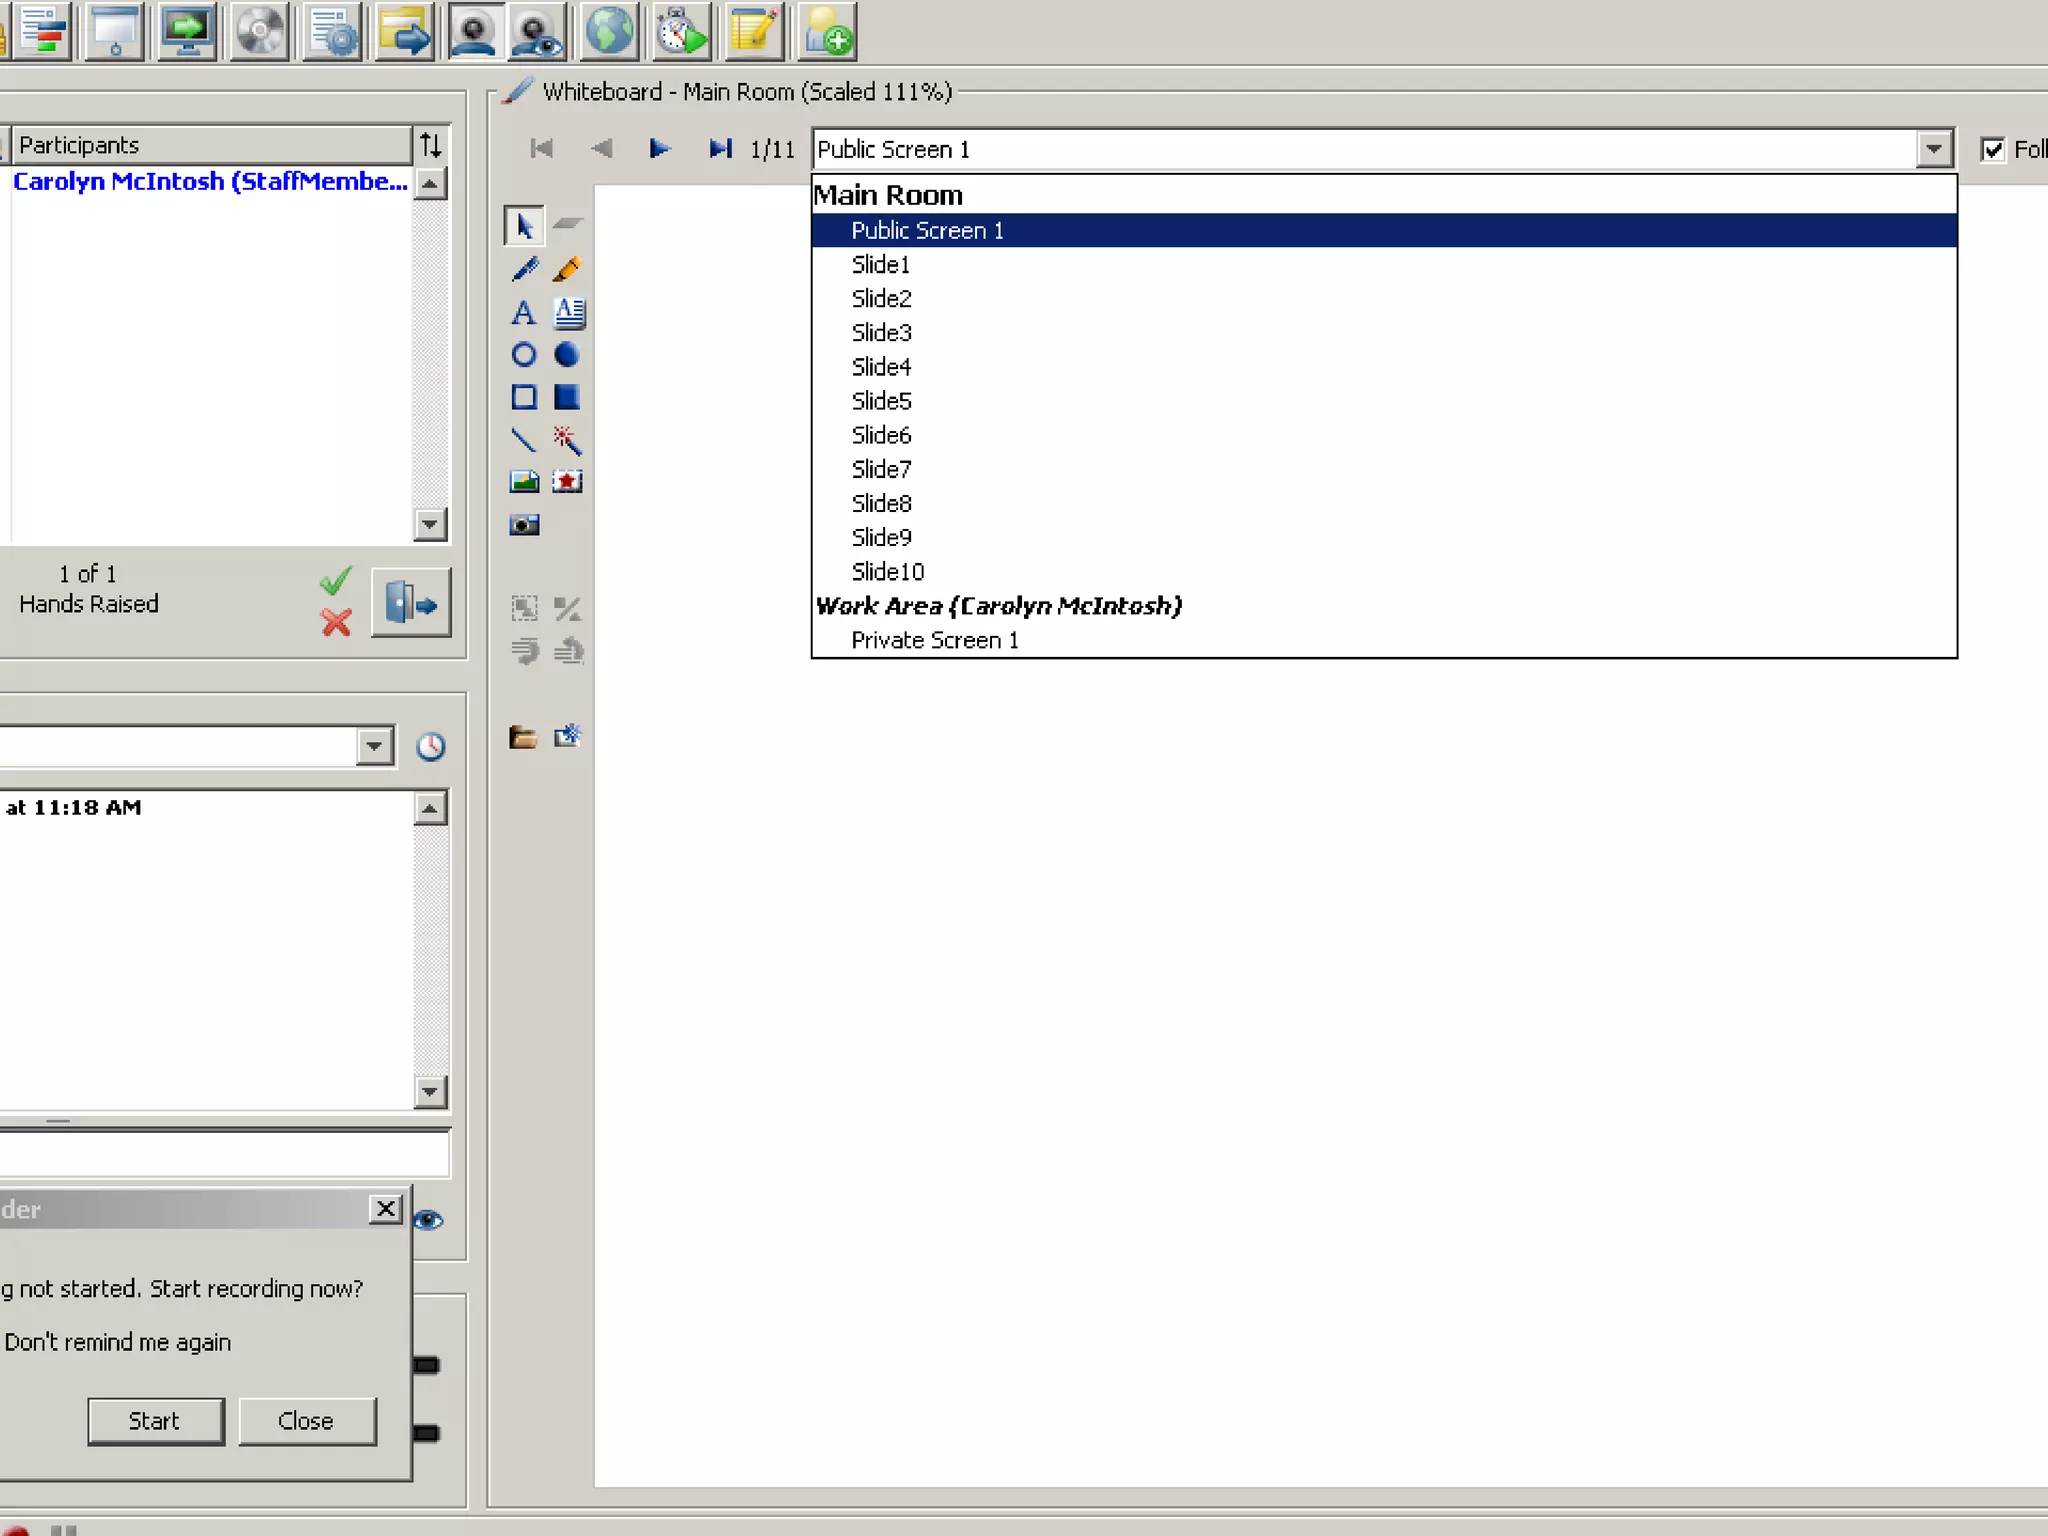2048x1536 pixels.
Task: Click the whiteboard window toolbar icon
Action: point(115,31)
